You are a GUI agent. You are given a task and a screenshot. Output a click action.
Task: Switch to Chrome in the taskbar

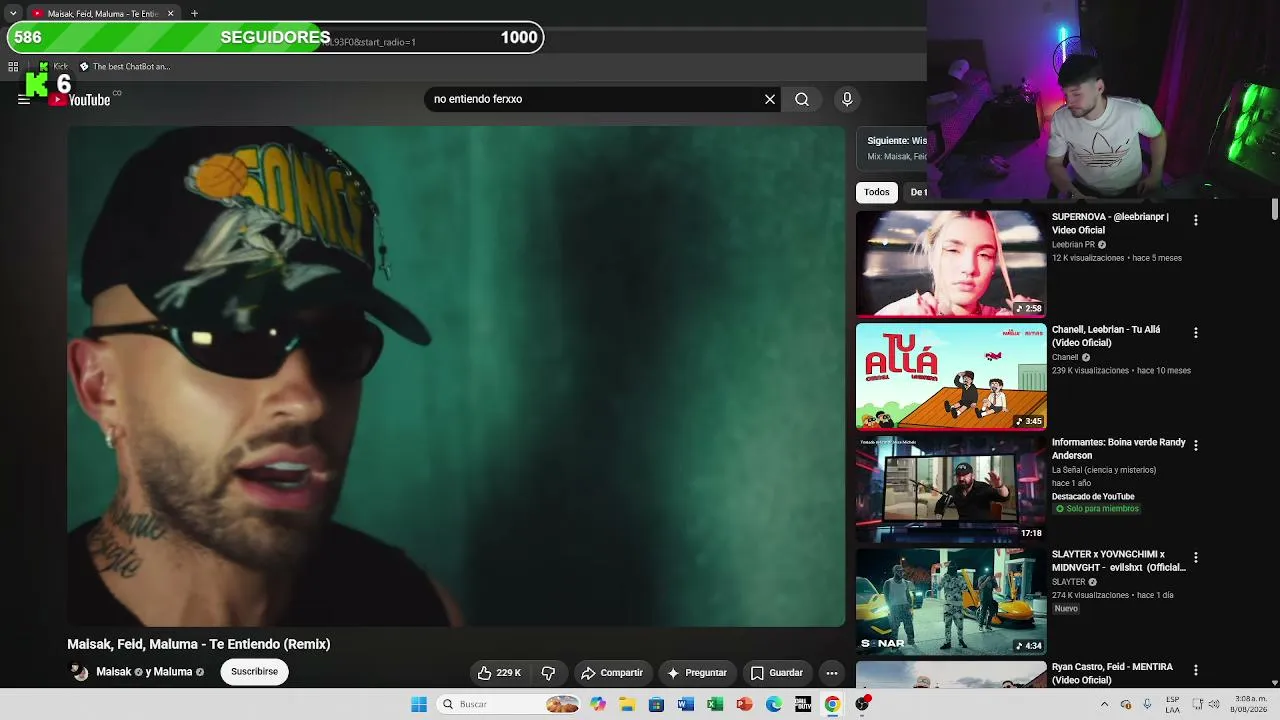pos(832,704)
